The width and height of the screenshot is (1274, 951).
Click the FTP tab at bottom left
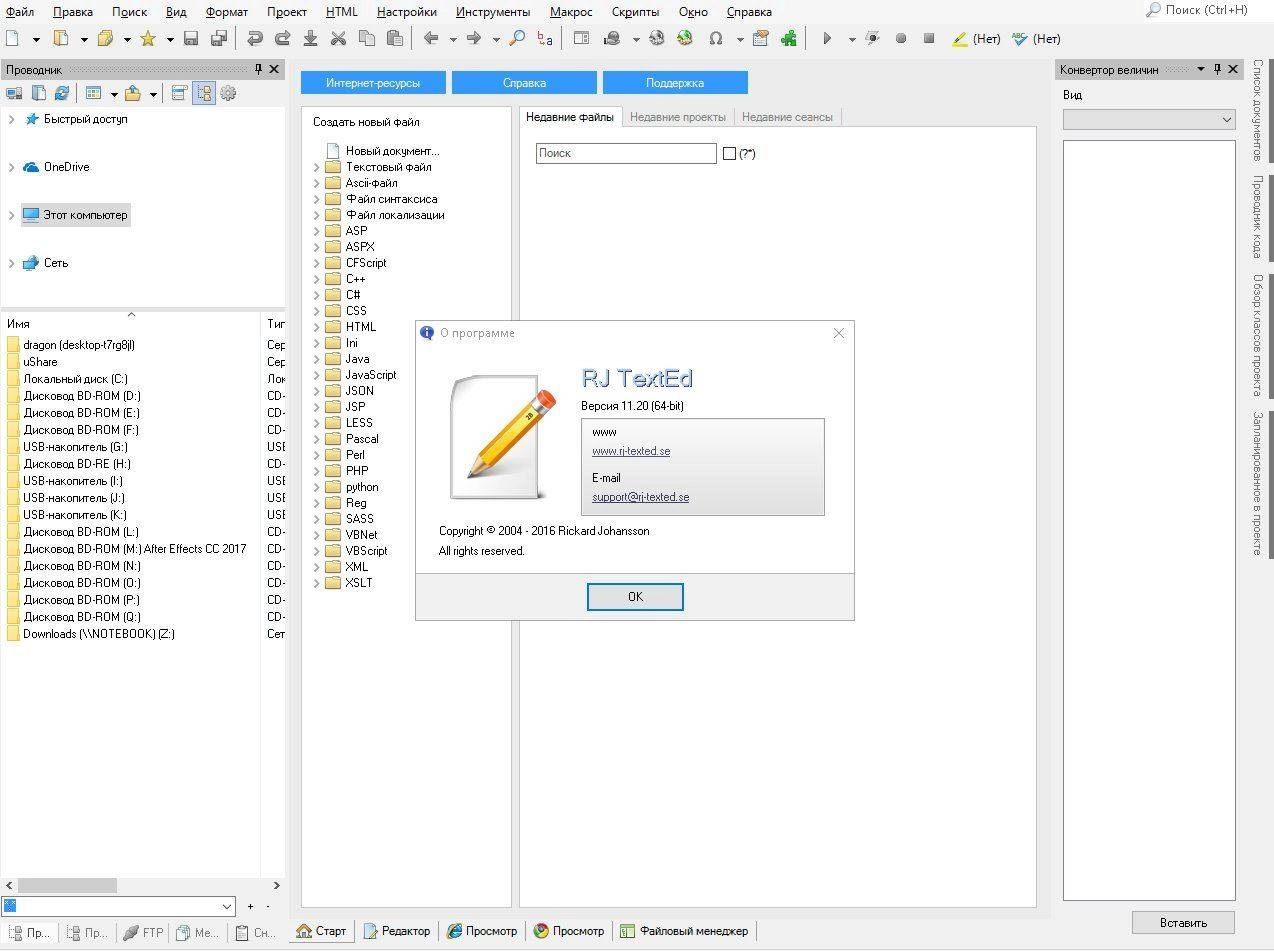click(143, 933)
